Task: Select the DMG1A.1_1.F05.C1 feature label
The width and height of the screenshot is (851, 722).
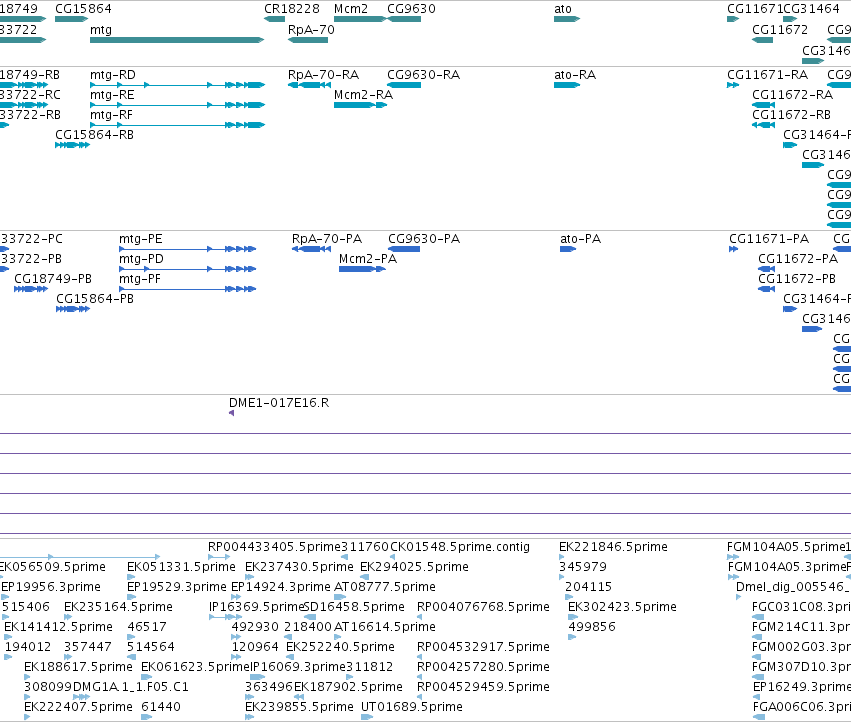Action: (130, 687)
